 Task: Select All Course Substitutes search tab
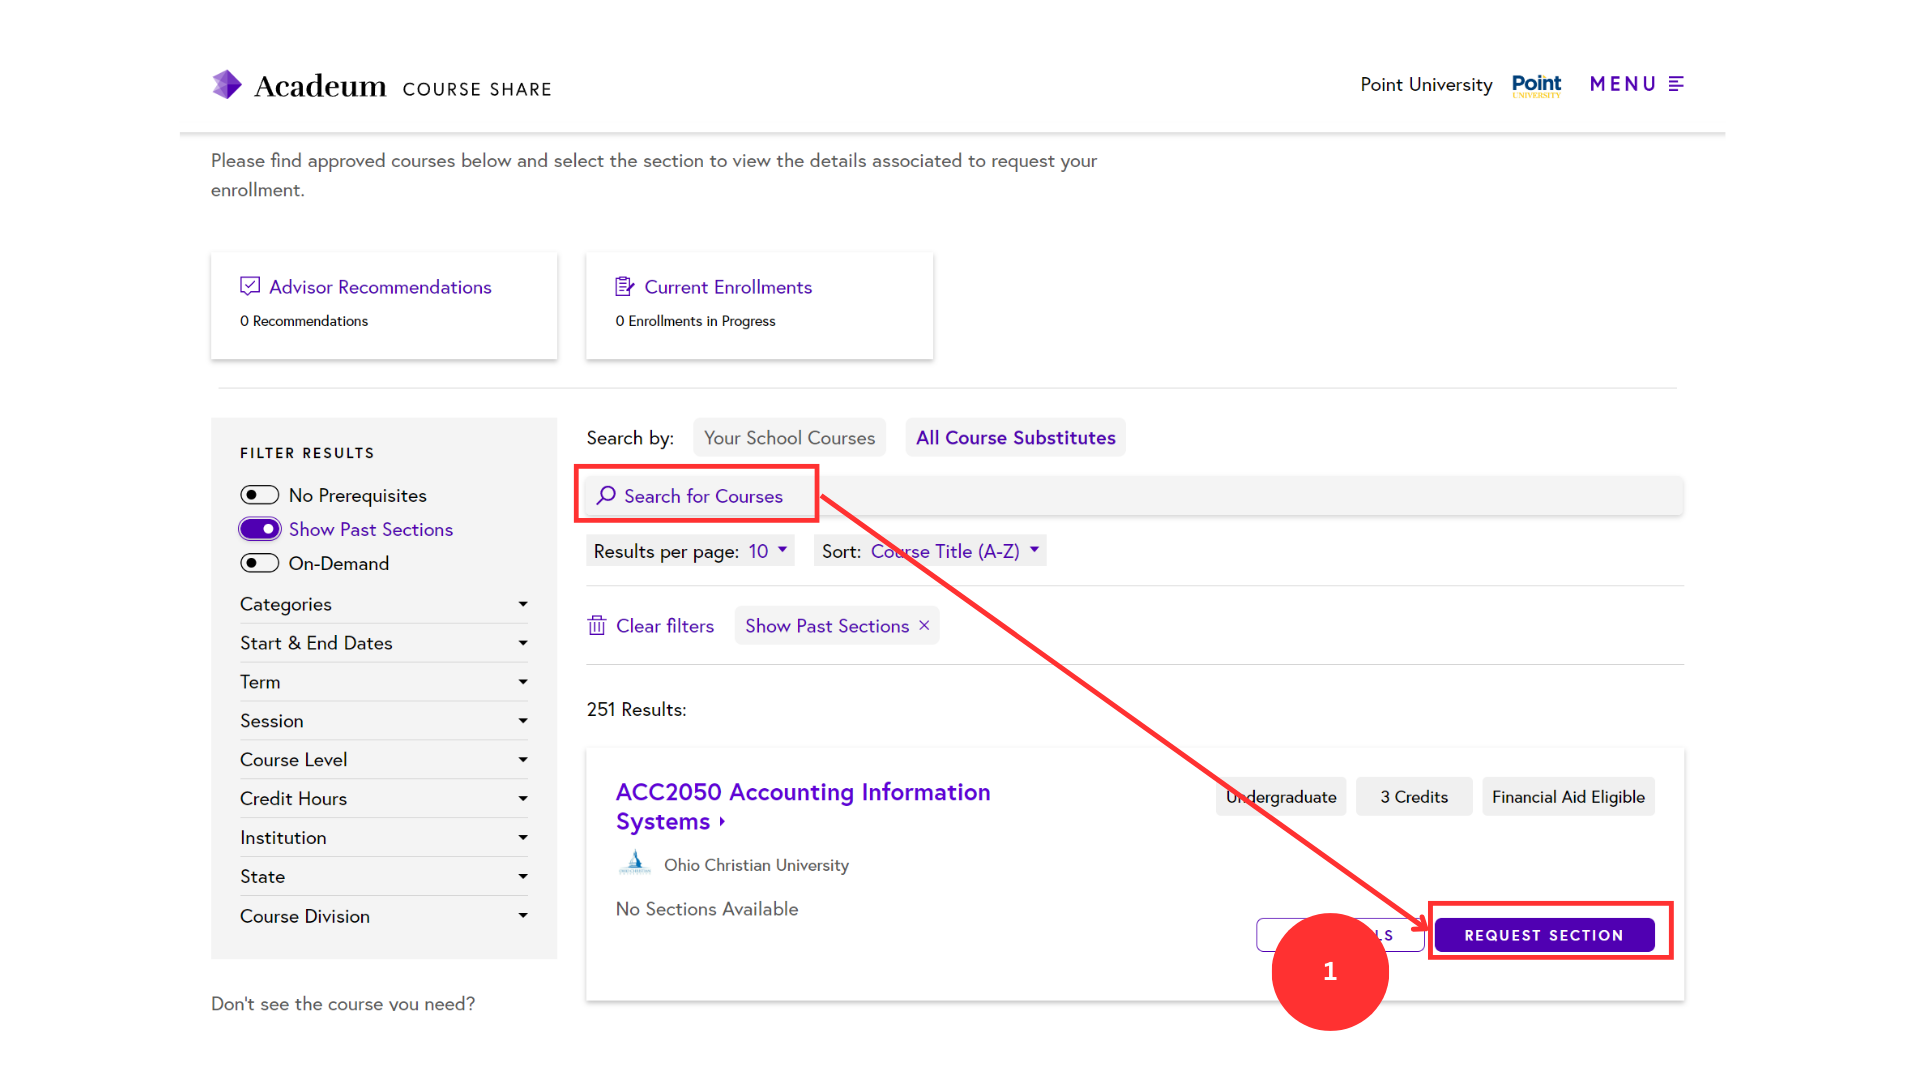tap(1015, 438)
